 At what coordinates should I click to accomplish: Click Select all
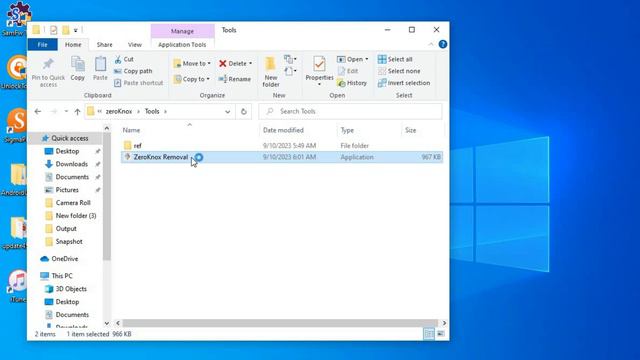(395, 59)
